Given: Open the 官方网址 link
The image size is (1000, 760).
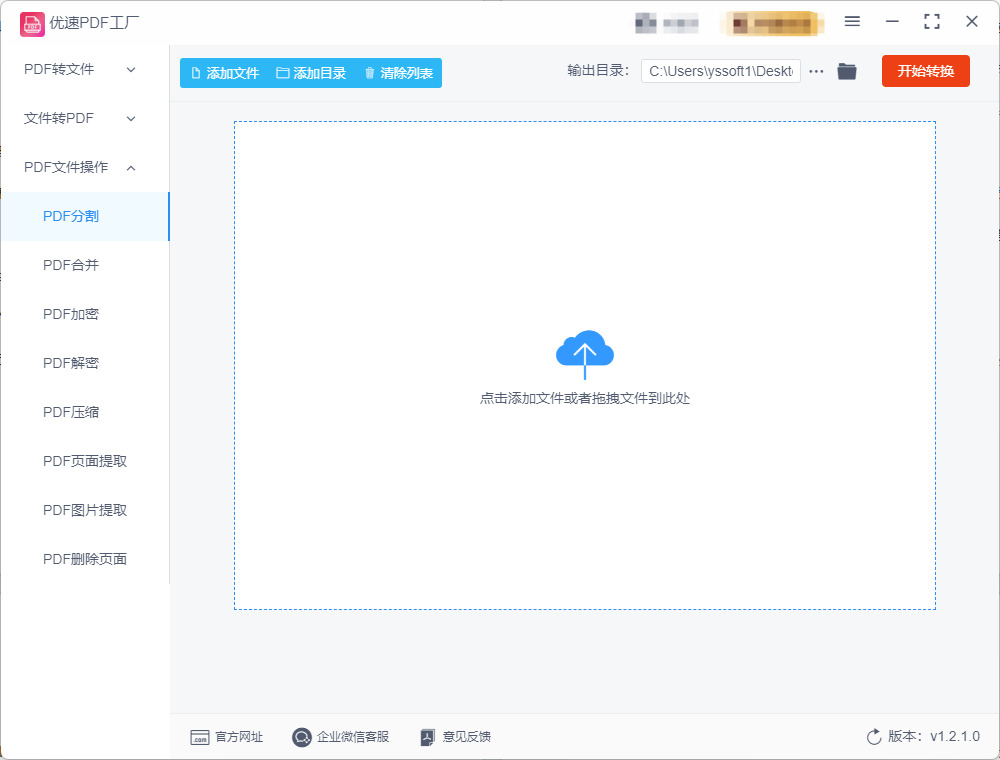Looking at the screenshot, I should [x=226, y=737].
